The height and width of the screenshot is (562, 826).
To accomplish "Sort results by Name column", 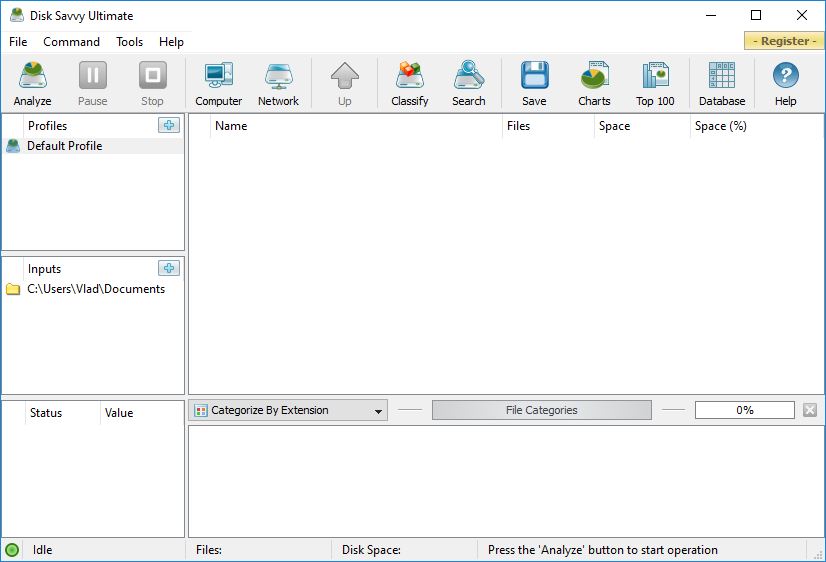I will tap(356, 126).
